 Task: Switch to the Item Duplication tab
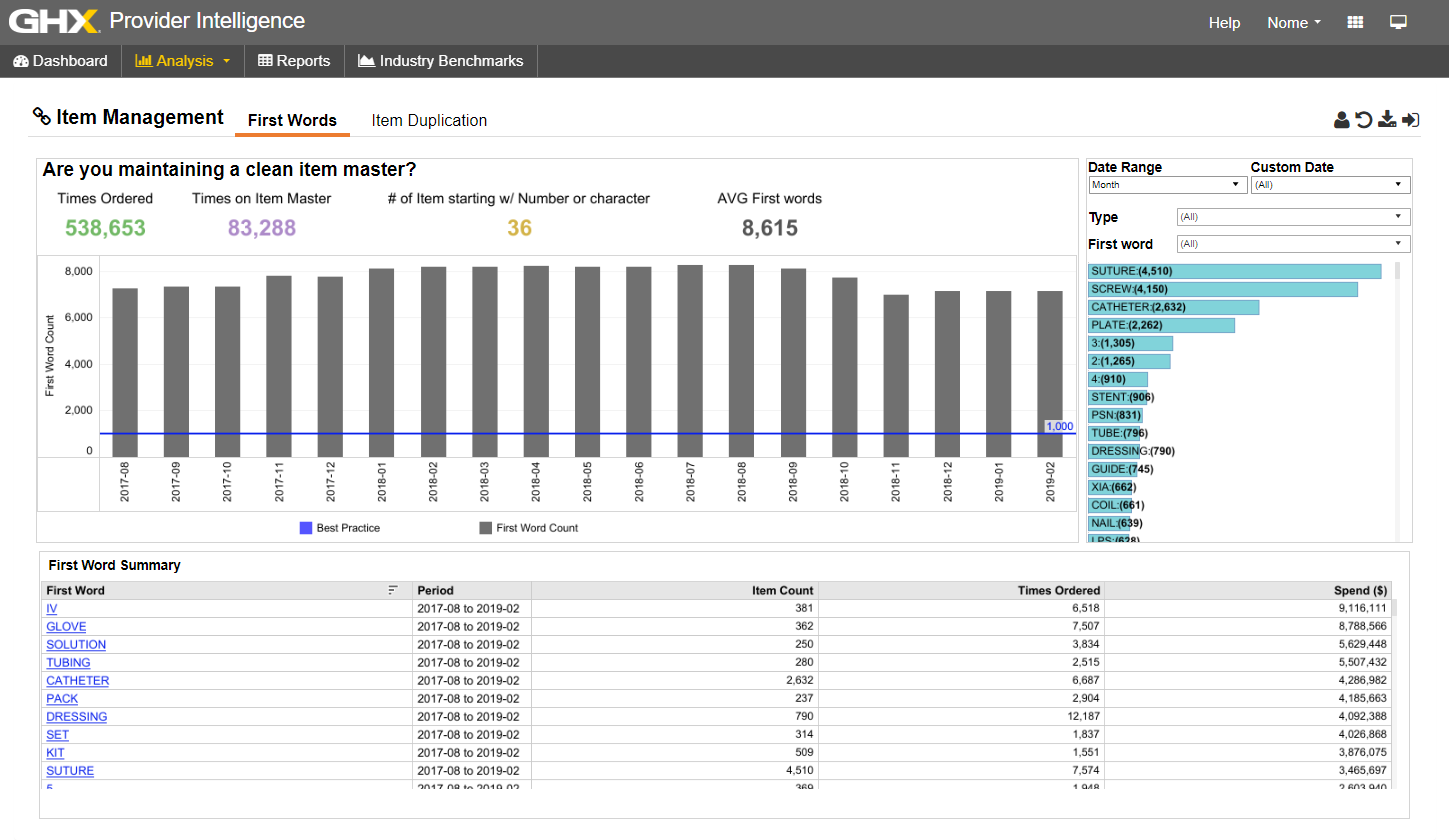[429, 120]
